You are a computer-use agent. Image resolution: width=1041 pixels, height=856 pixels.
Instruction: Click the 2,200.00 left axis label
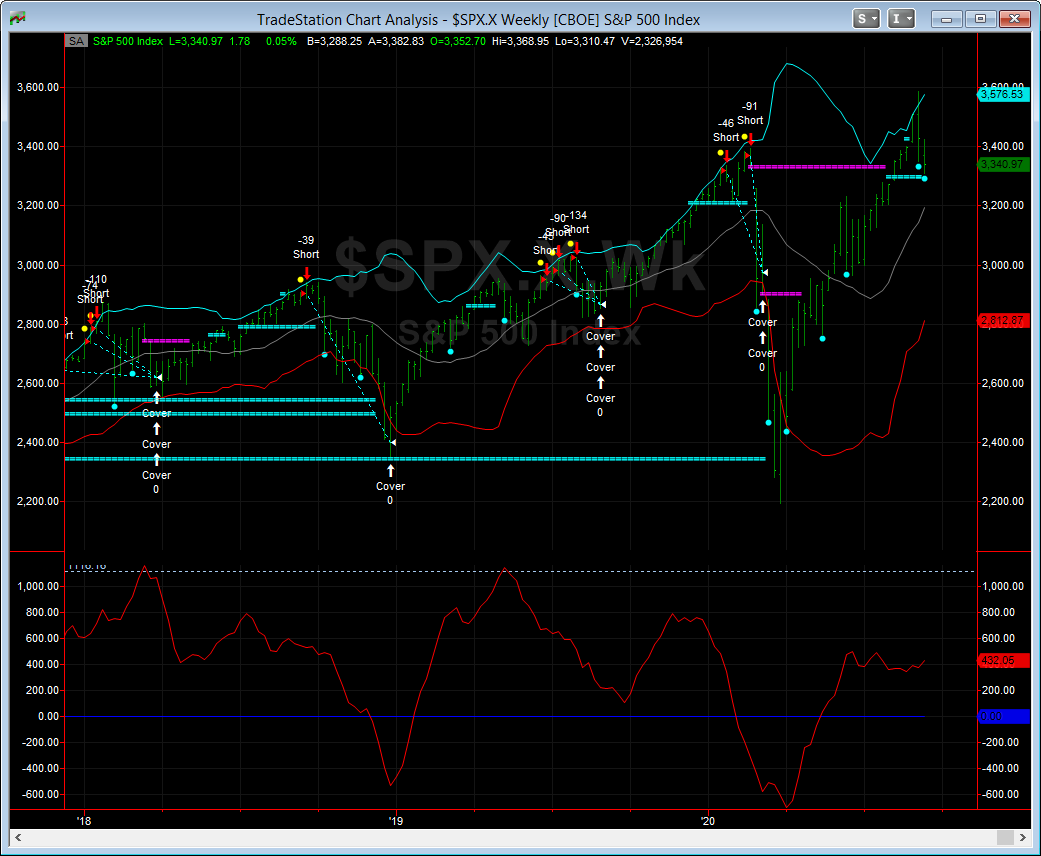(38, 501)
